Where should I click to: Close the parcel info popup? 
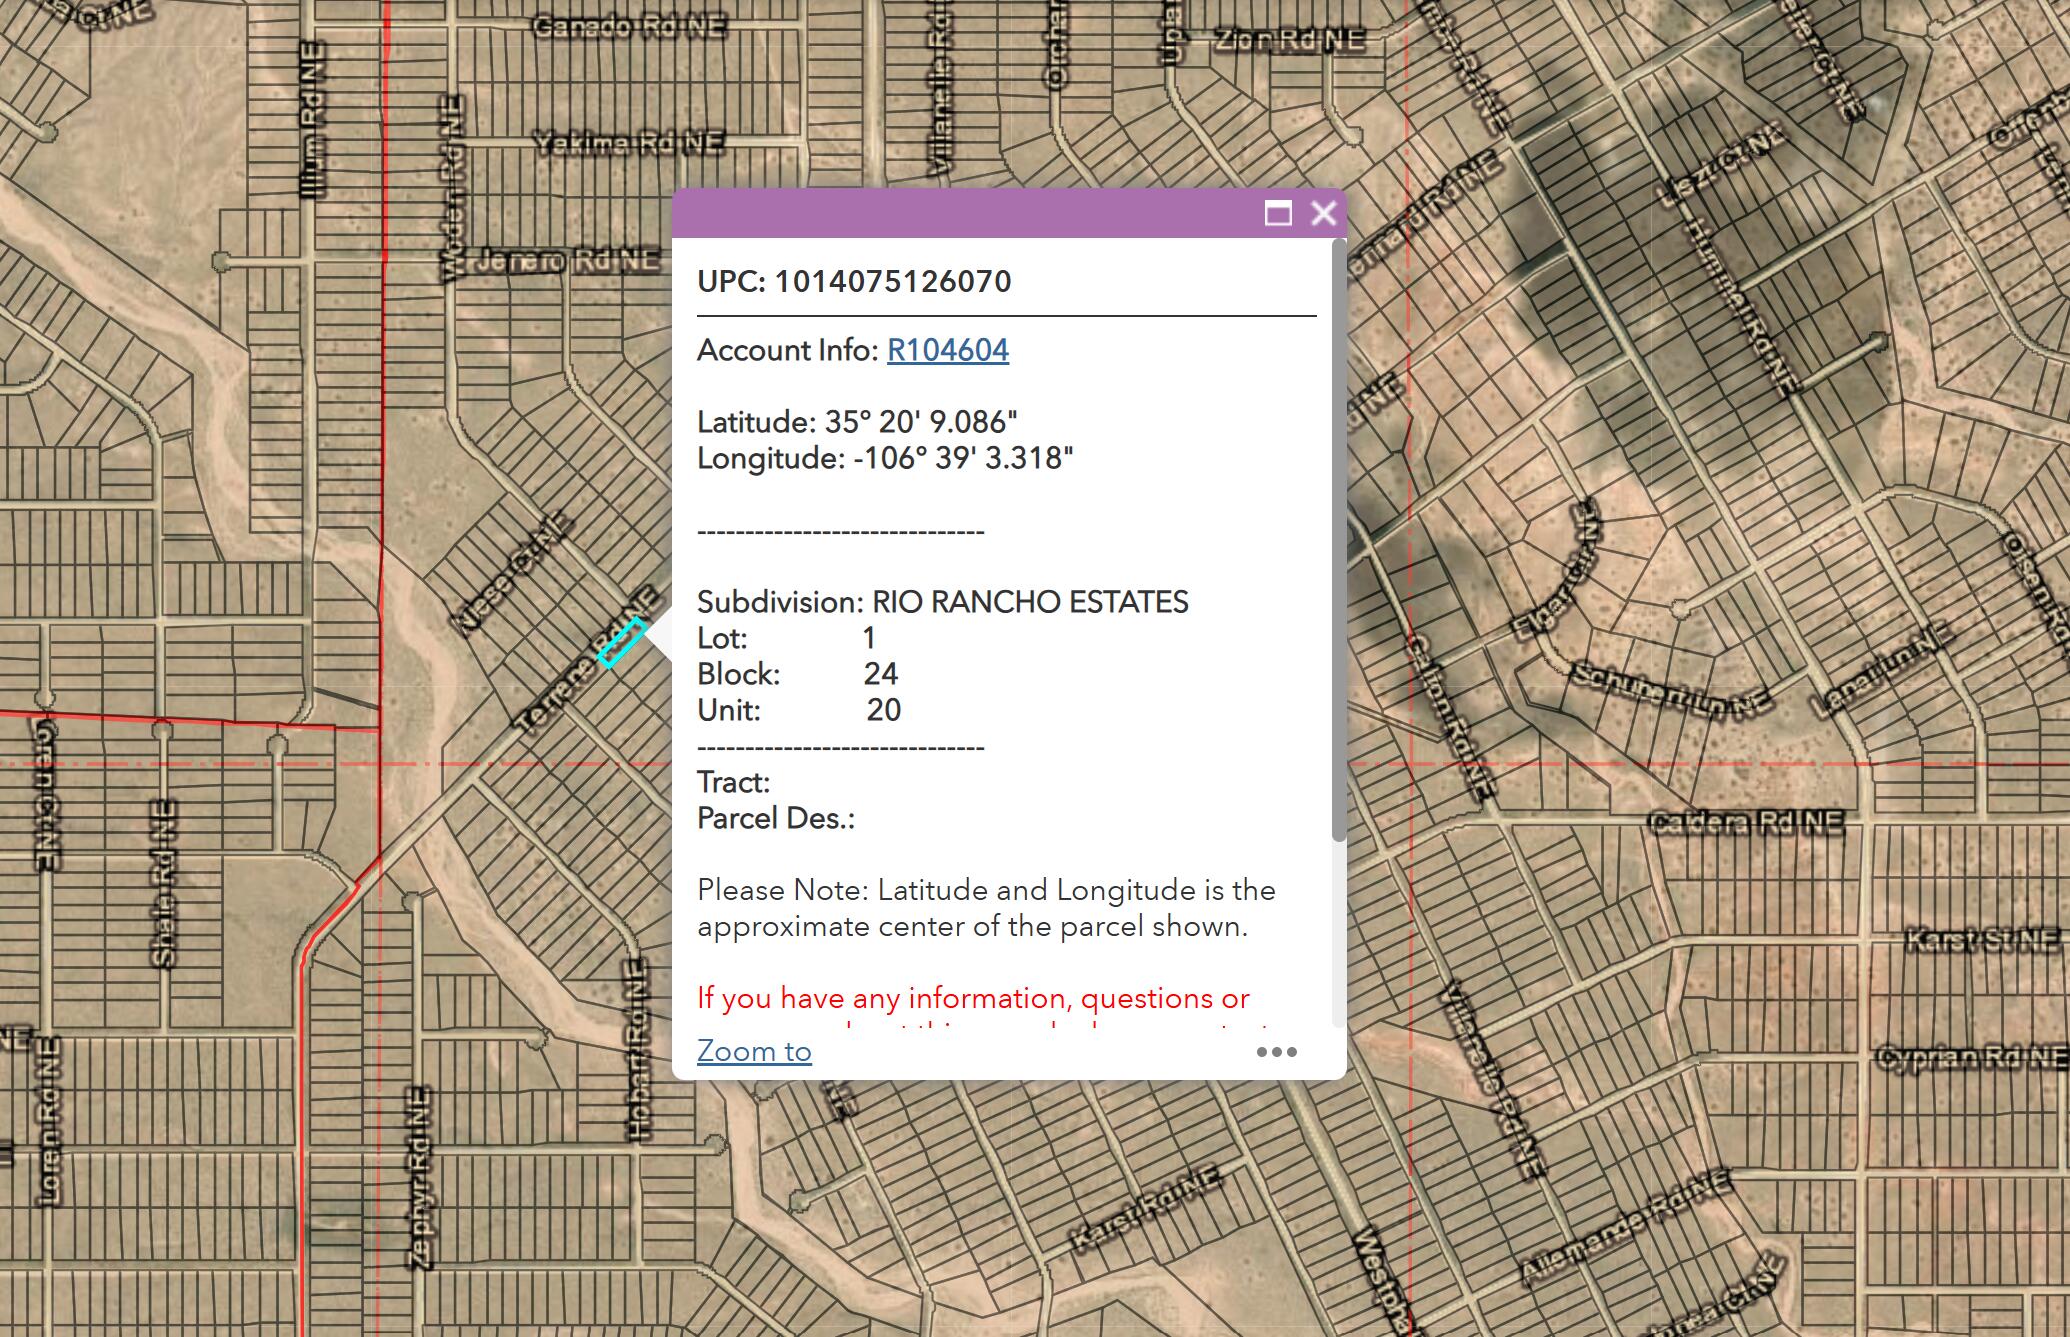click(1324, 213)
